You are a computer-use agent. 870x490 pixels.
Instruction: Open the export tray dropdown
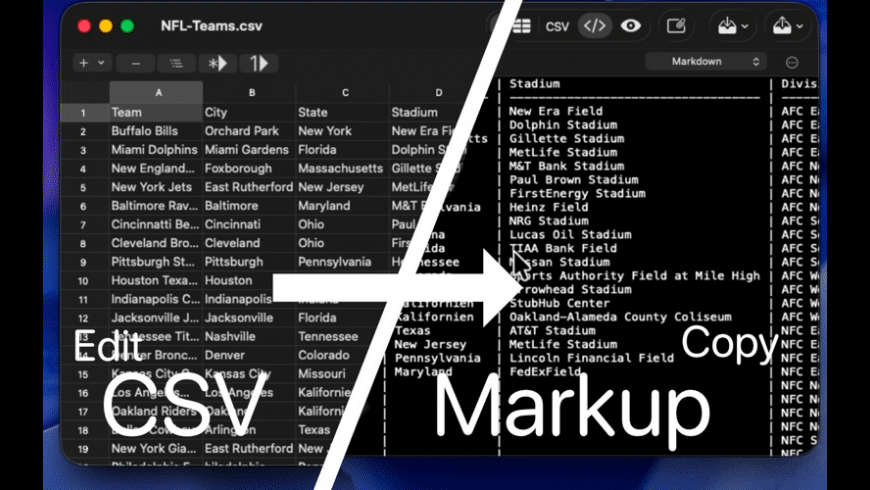tap(788, 26)
